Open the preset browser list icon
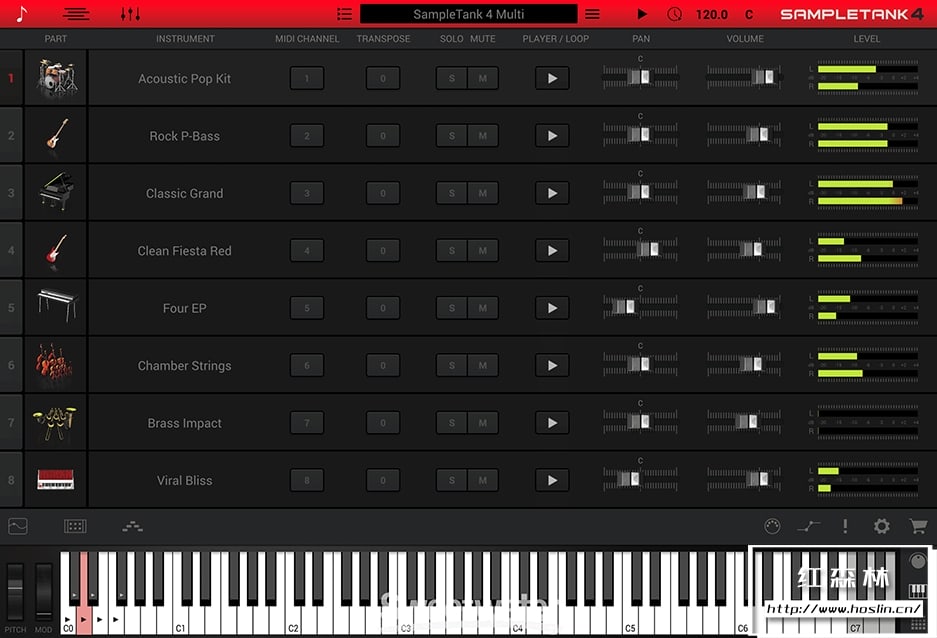The height and width of the screenshot is (638, 937). (344, 14)
